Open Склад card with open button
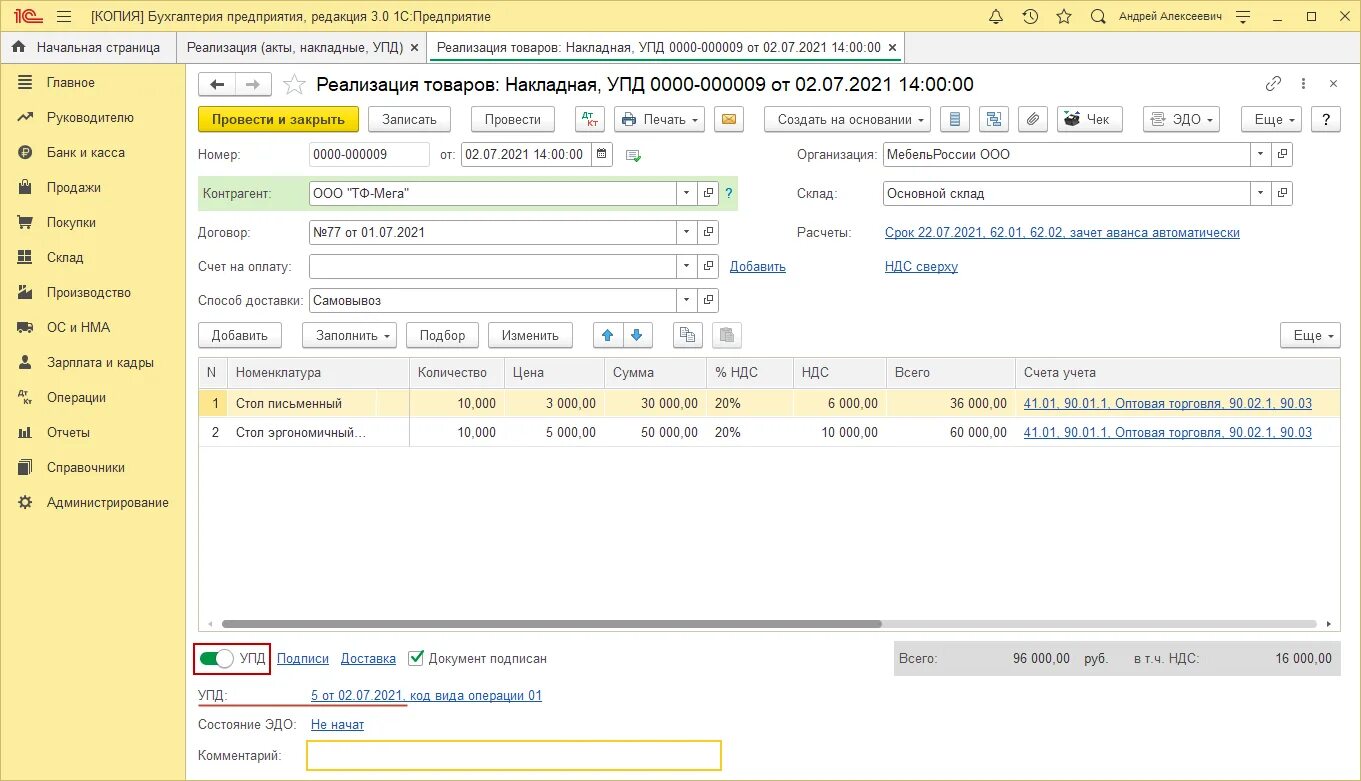Image resolution: width=1361 pixels, height=781 pixels. pyautogui.click(x=1283, y=193)
